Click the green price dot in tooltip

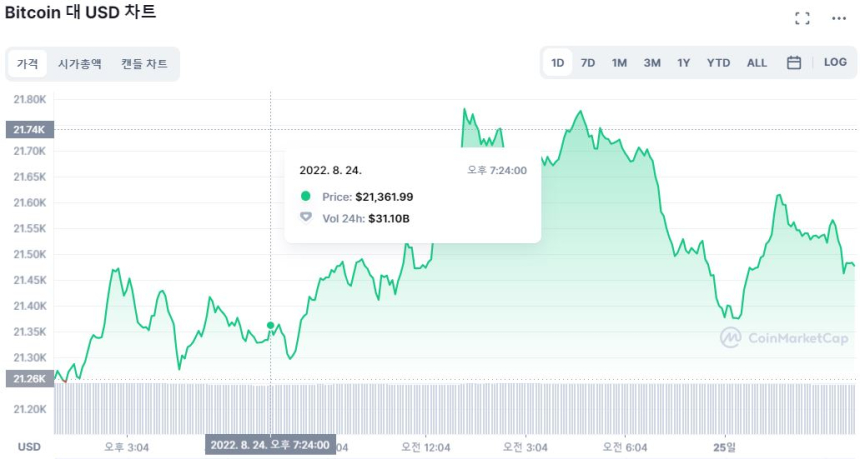[306, 197]
